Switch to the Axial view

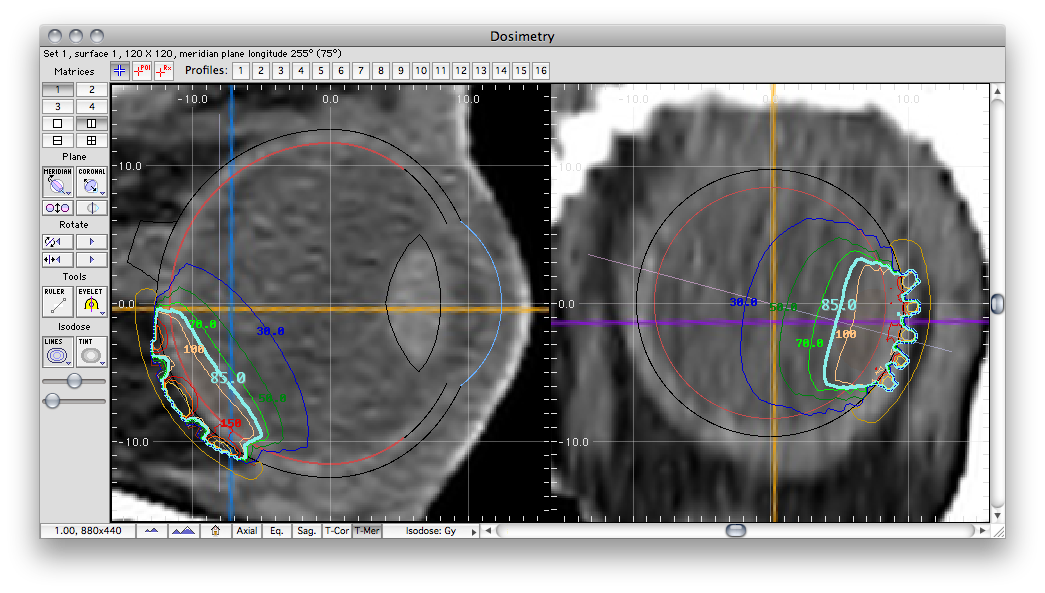point(247,531)
